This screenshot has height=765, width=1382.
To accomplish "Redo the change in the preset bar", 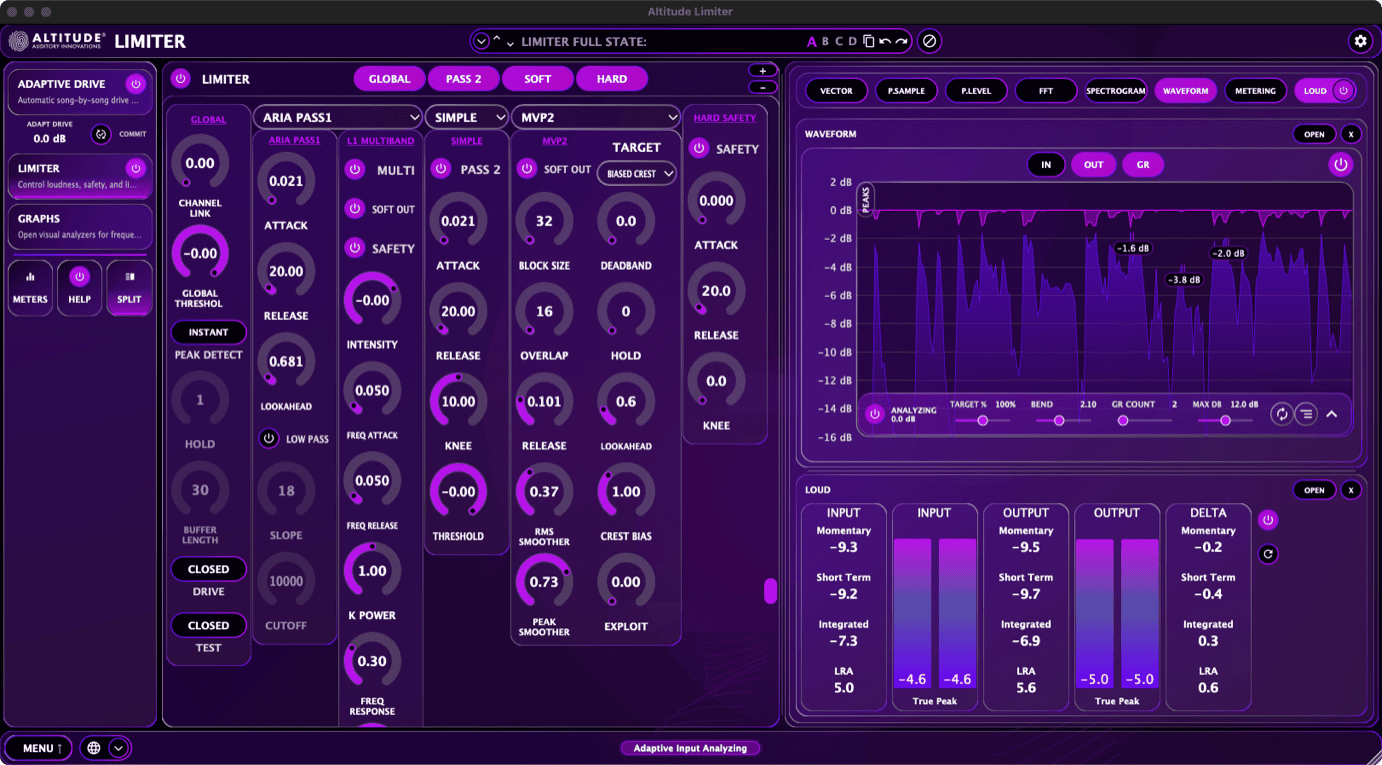I will click(901, 41).
